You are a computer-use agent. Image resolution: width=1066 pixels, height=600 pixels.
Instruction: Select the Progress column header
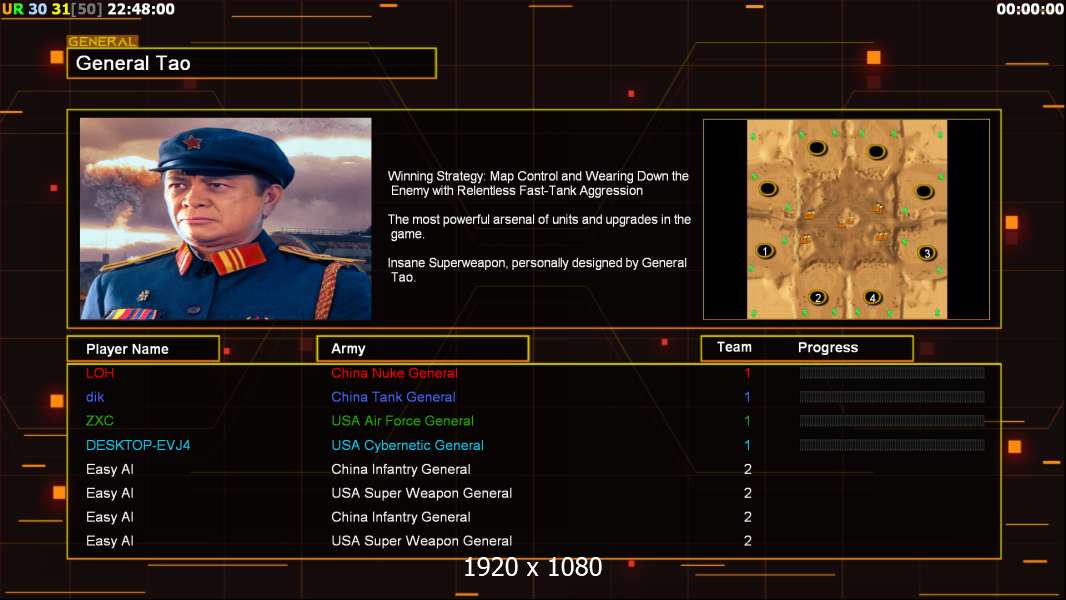pyautogui.click(x=827, y=347)
